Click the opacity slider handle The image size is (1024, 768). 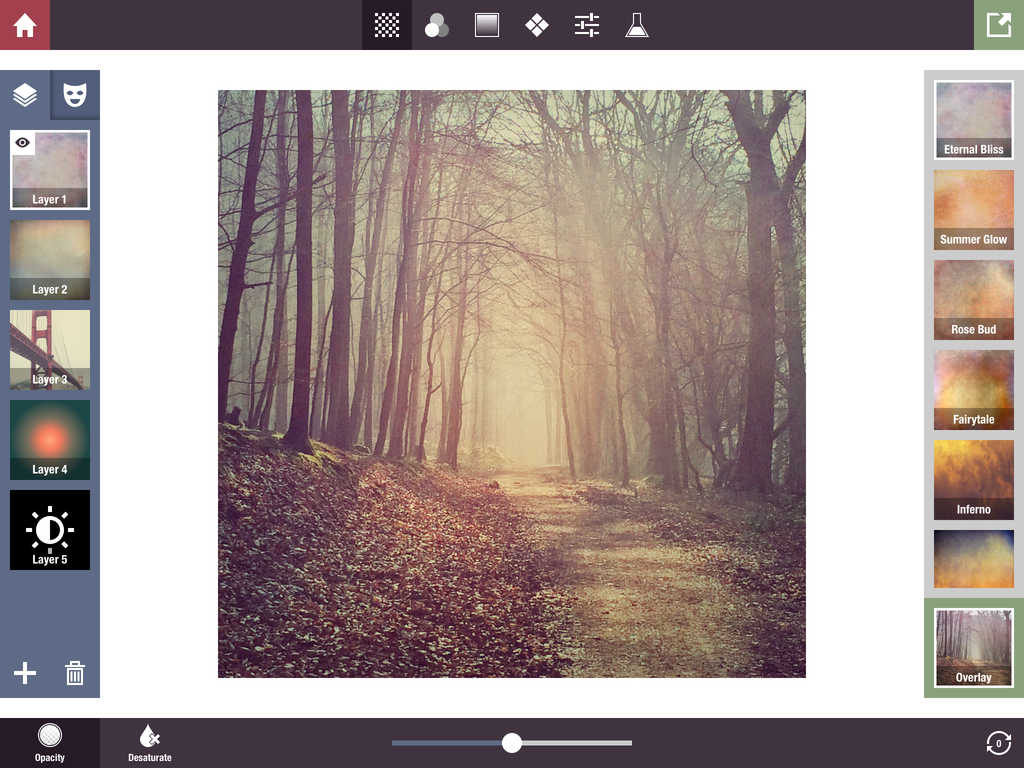click(x=512, y=743)
